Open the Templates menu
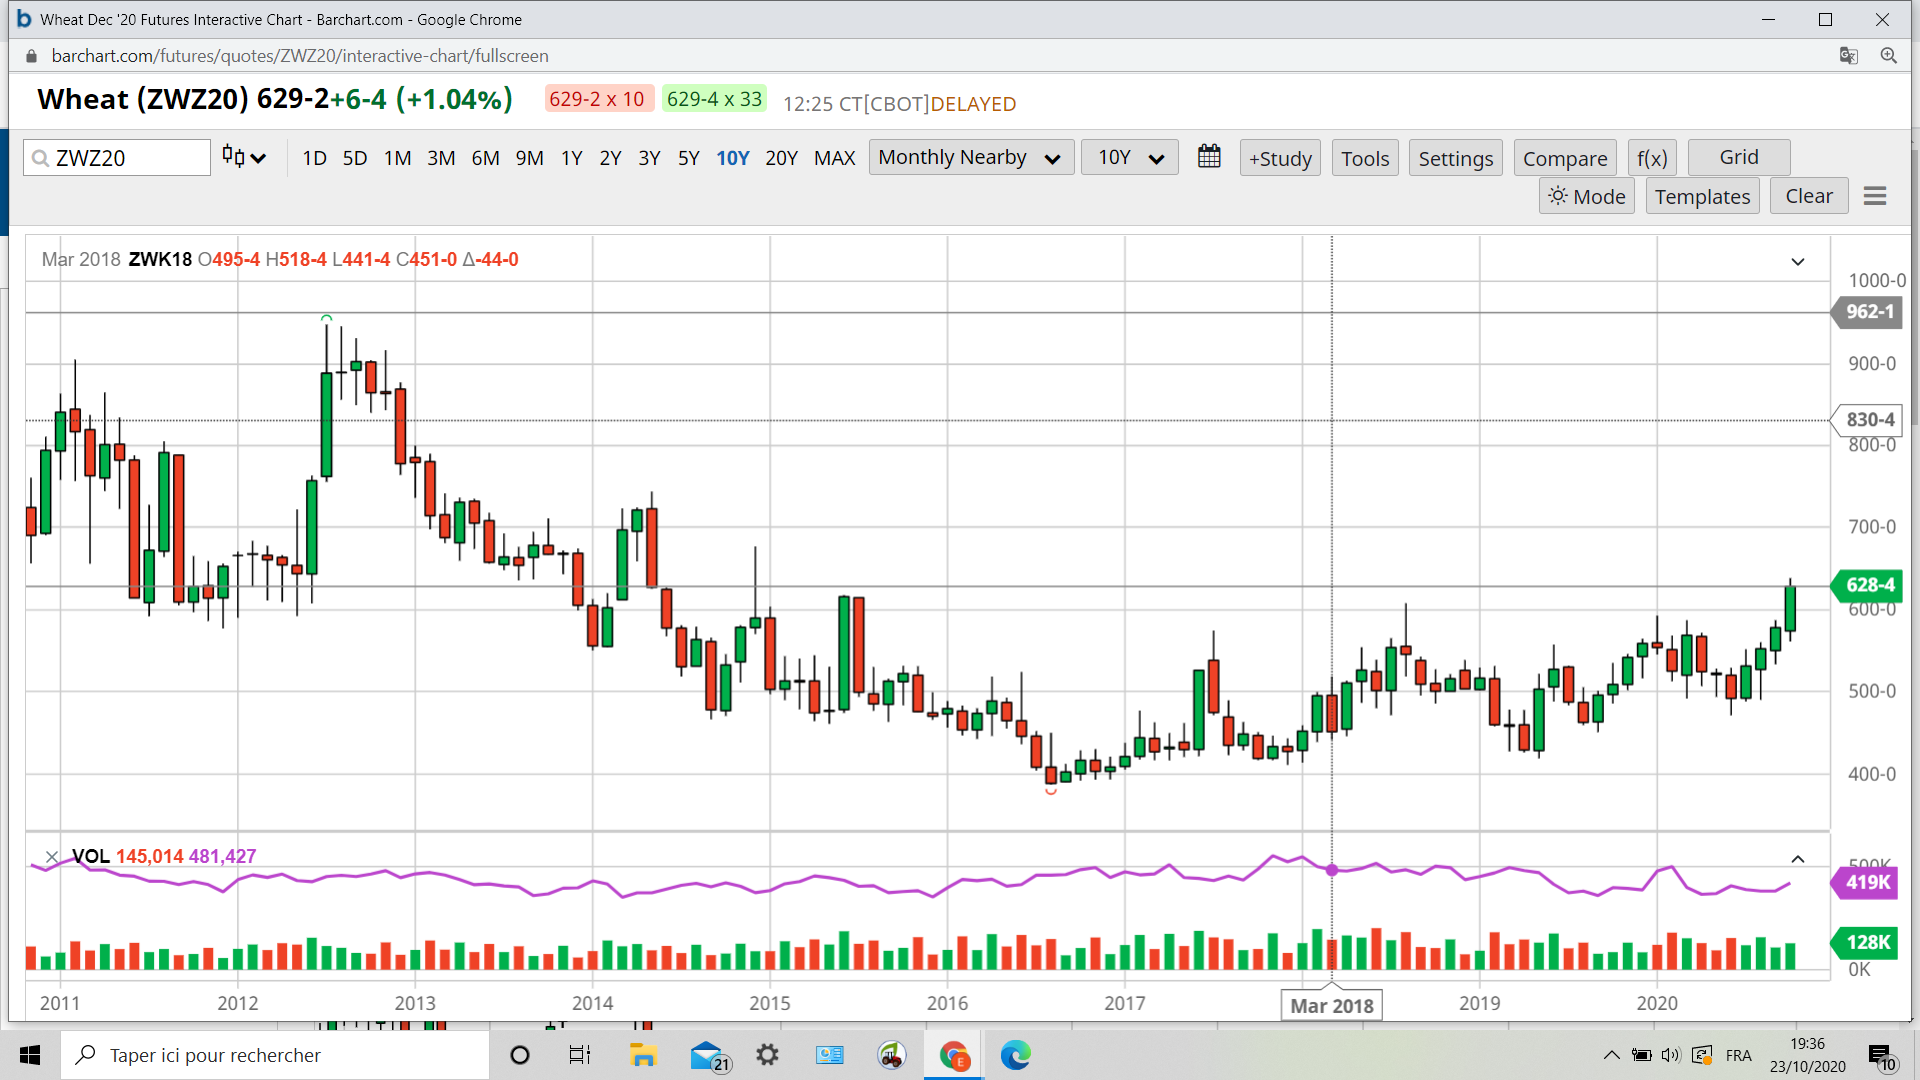Viewport: 1920px width, 1080px height. tap(1702, 196)
